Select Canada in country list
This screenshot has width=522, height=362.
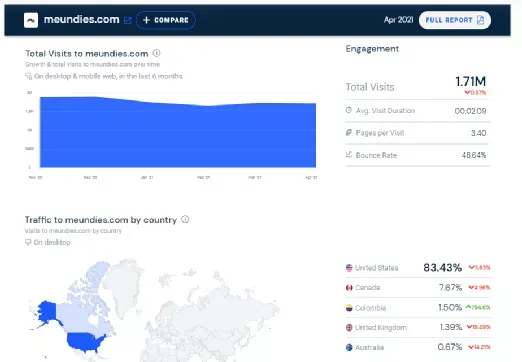click(418, 288)
